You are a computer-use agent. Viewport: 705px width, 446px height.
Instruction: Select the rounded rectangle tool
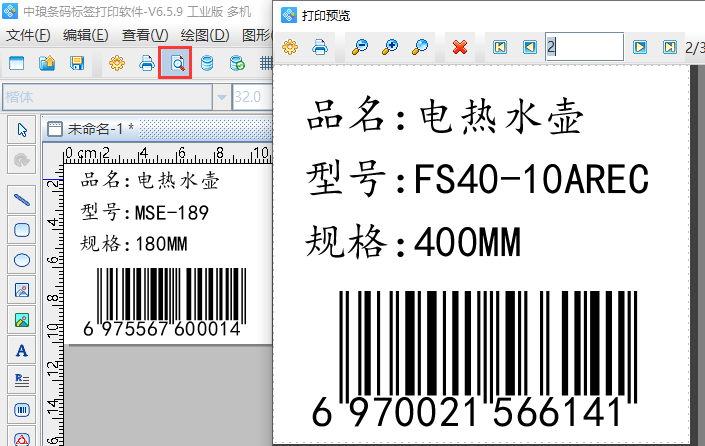click(22, 230)
